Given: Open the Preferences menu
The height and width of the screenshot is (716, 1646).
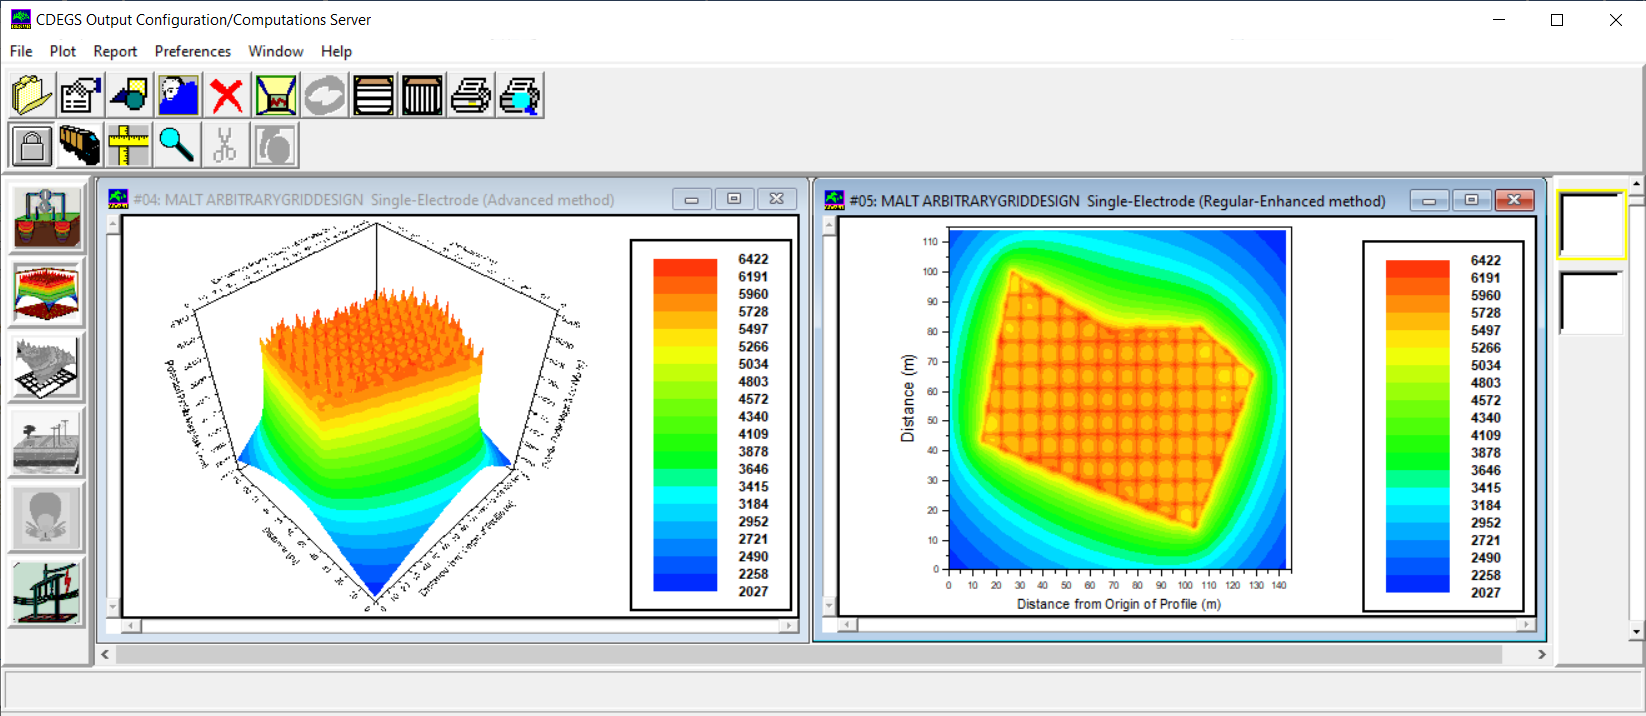Looking at the screenshot, I should (x=193, y=51).
